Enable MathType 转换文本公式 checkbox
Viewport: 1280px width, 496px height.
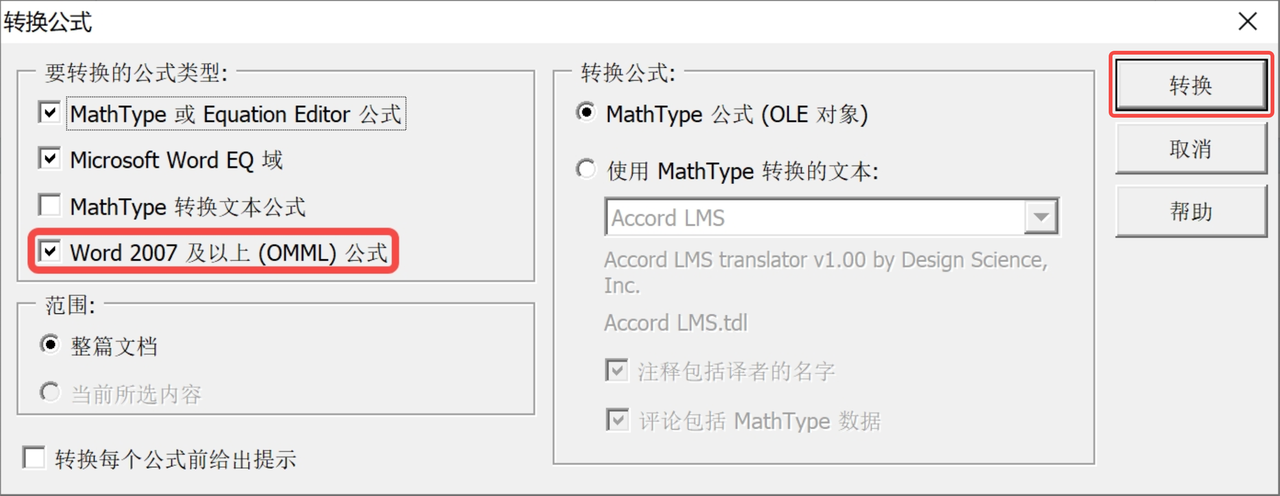coord(49,206)
